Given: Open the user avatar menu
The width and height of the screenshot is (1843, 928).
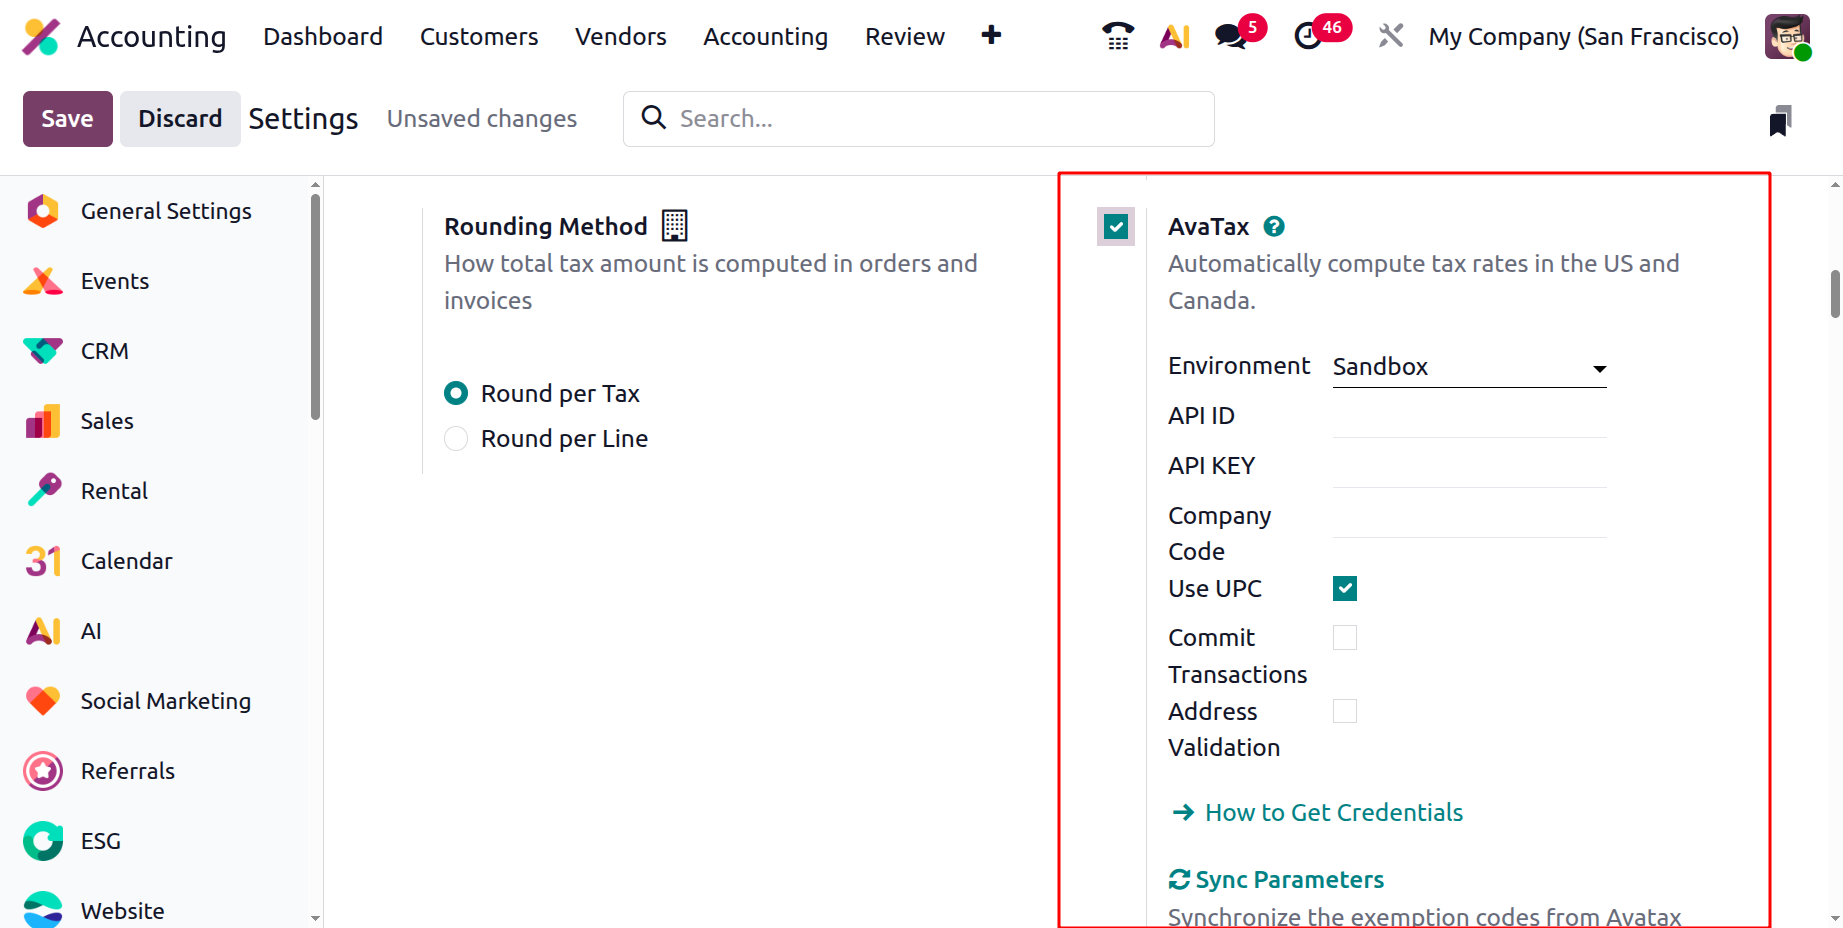Looking at the screenshot, I should tap(1787, 37).
